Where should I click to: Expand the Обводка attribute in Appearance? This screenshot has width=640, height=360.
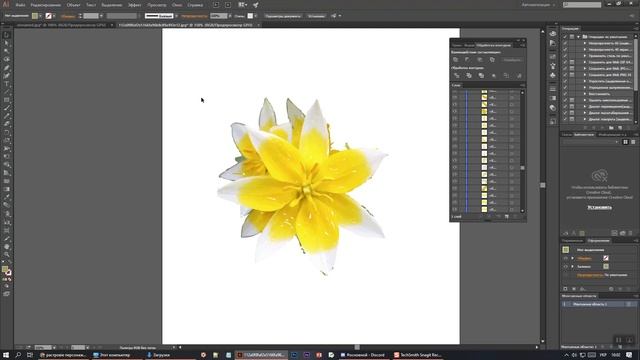tap(572, 258)
